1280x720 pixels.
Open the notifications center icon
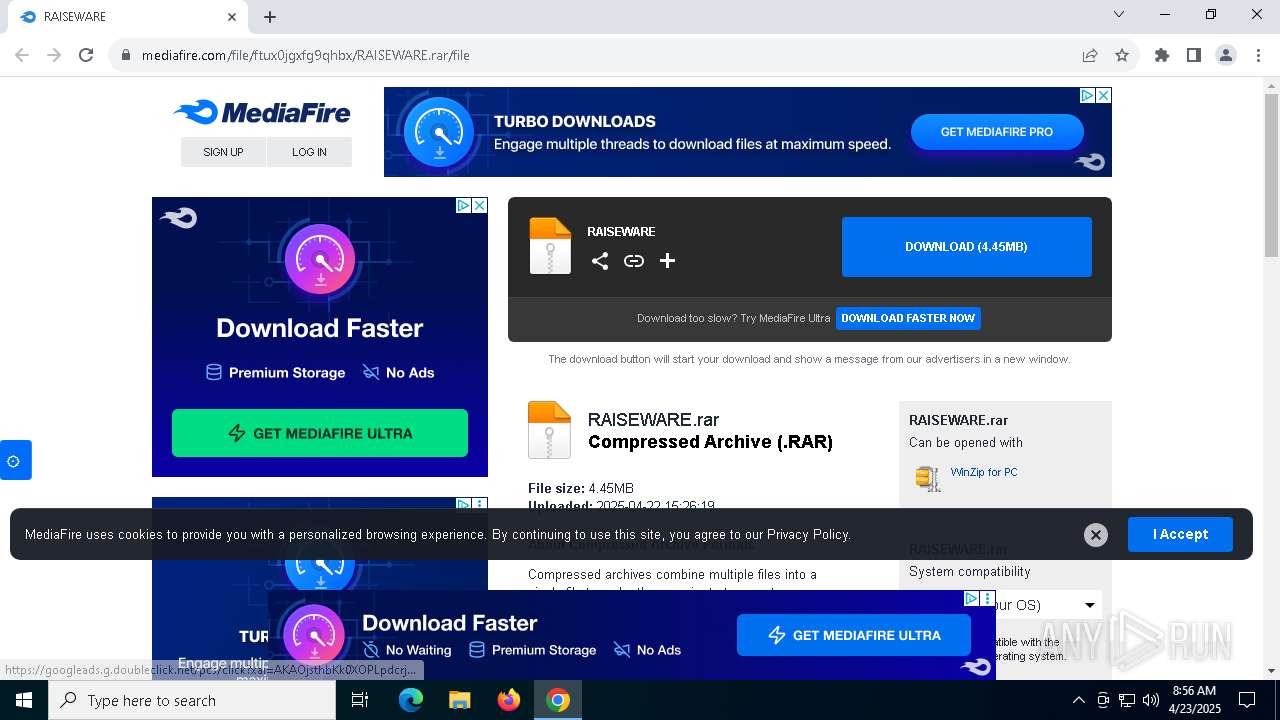tap(1247, 700)
